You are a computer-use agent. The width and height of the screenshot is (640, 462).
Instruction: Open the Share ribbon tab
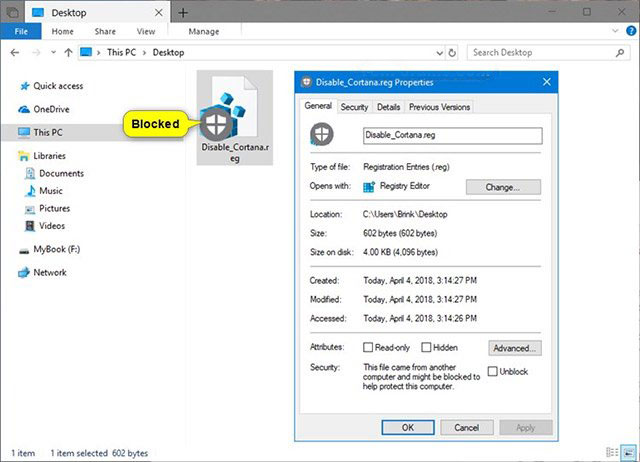[105, 31]
